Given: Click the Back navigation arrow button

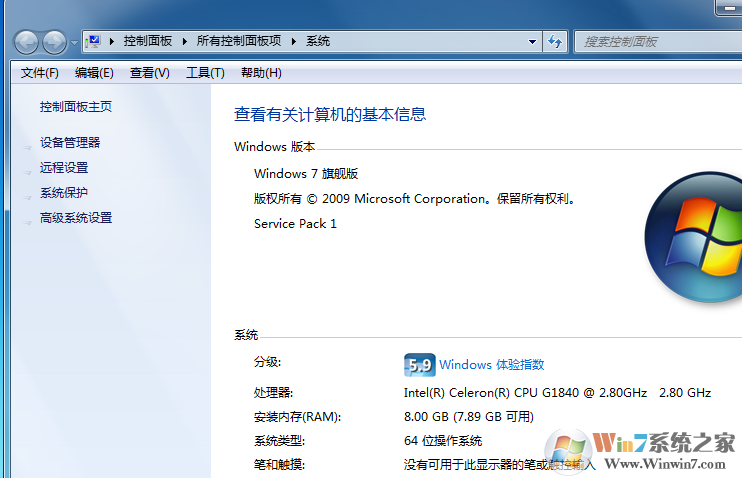Looking at the screenshot, I should tap(26, 42).
